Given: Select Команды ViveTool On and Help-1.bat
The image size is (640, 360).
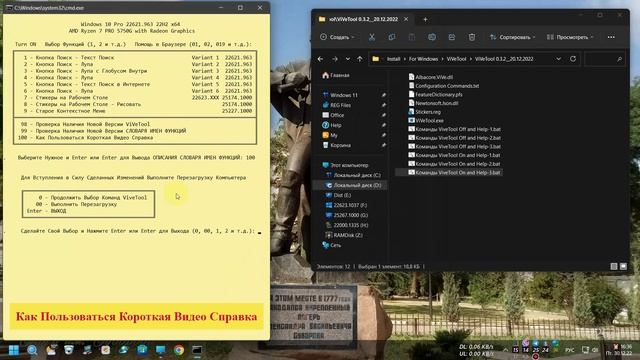Looking at the screenshot, I should coord(454,155).
